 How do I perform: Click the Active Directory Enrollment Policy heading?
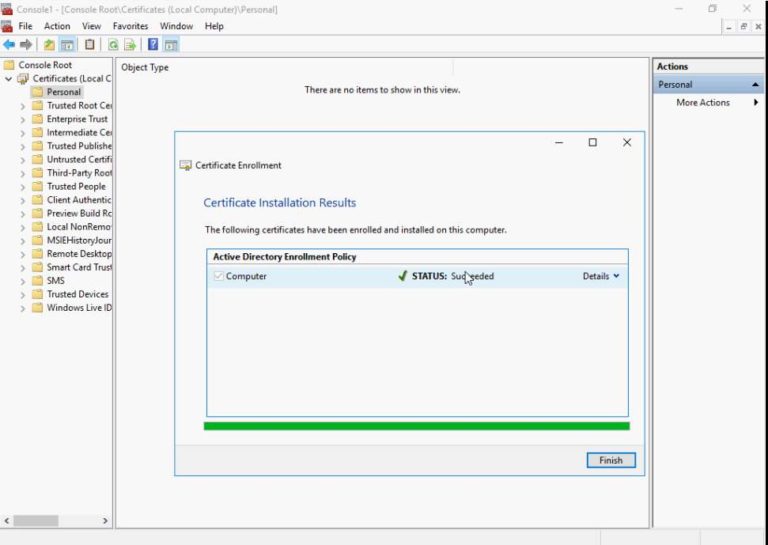(285, 257)
